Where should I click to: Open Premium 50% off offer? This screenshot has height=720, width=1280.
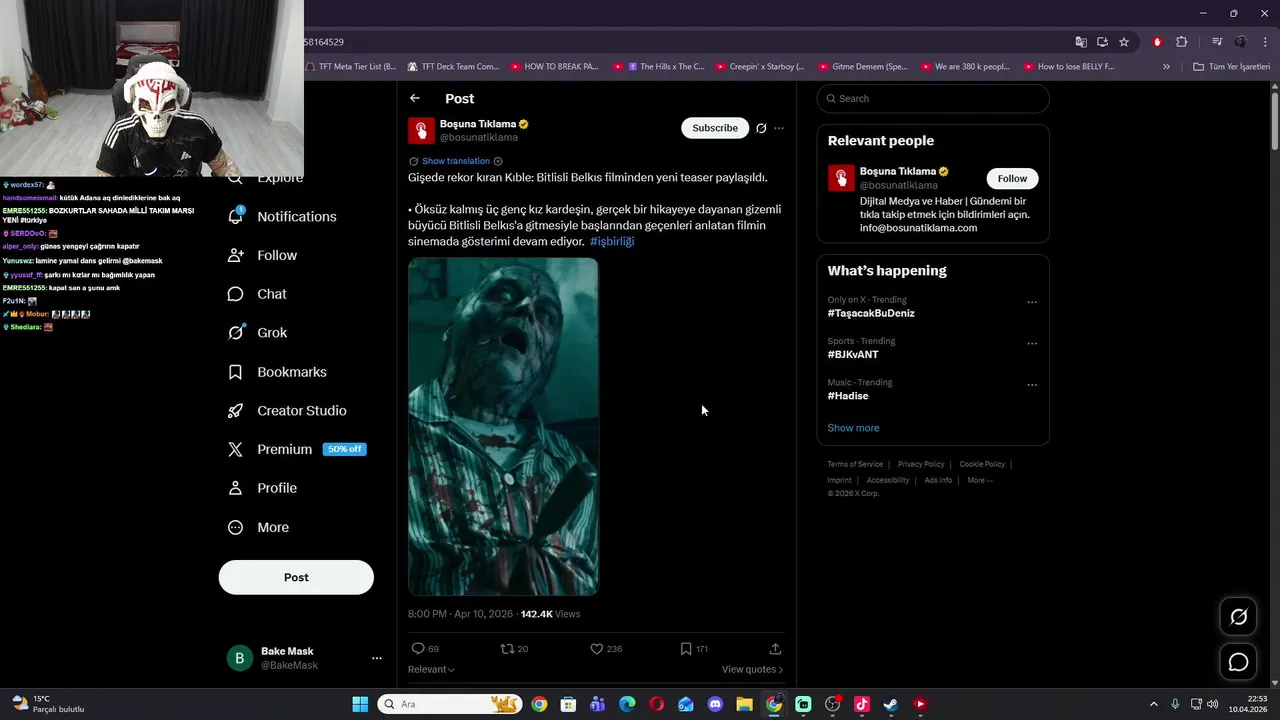point(297,449)
